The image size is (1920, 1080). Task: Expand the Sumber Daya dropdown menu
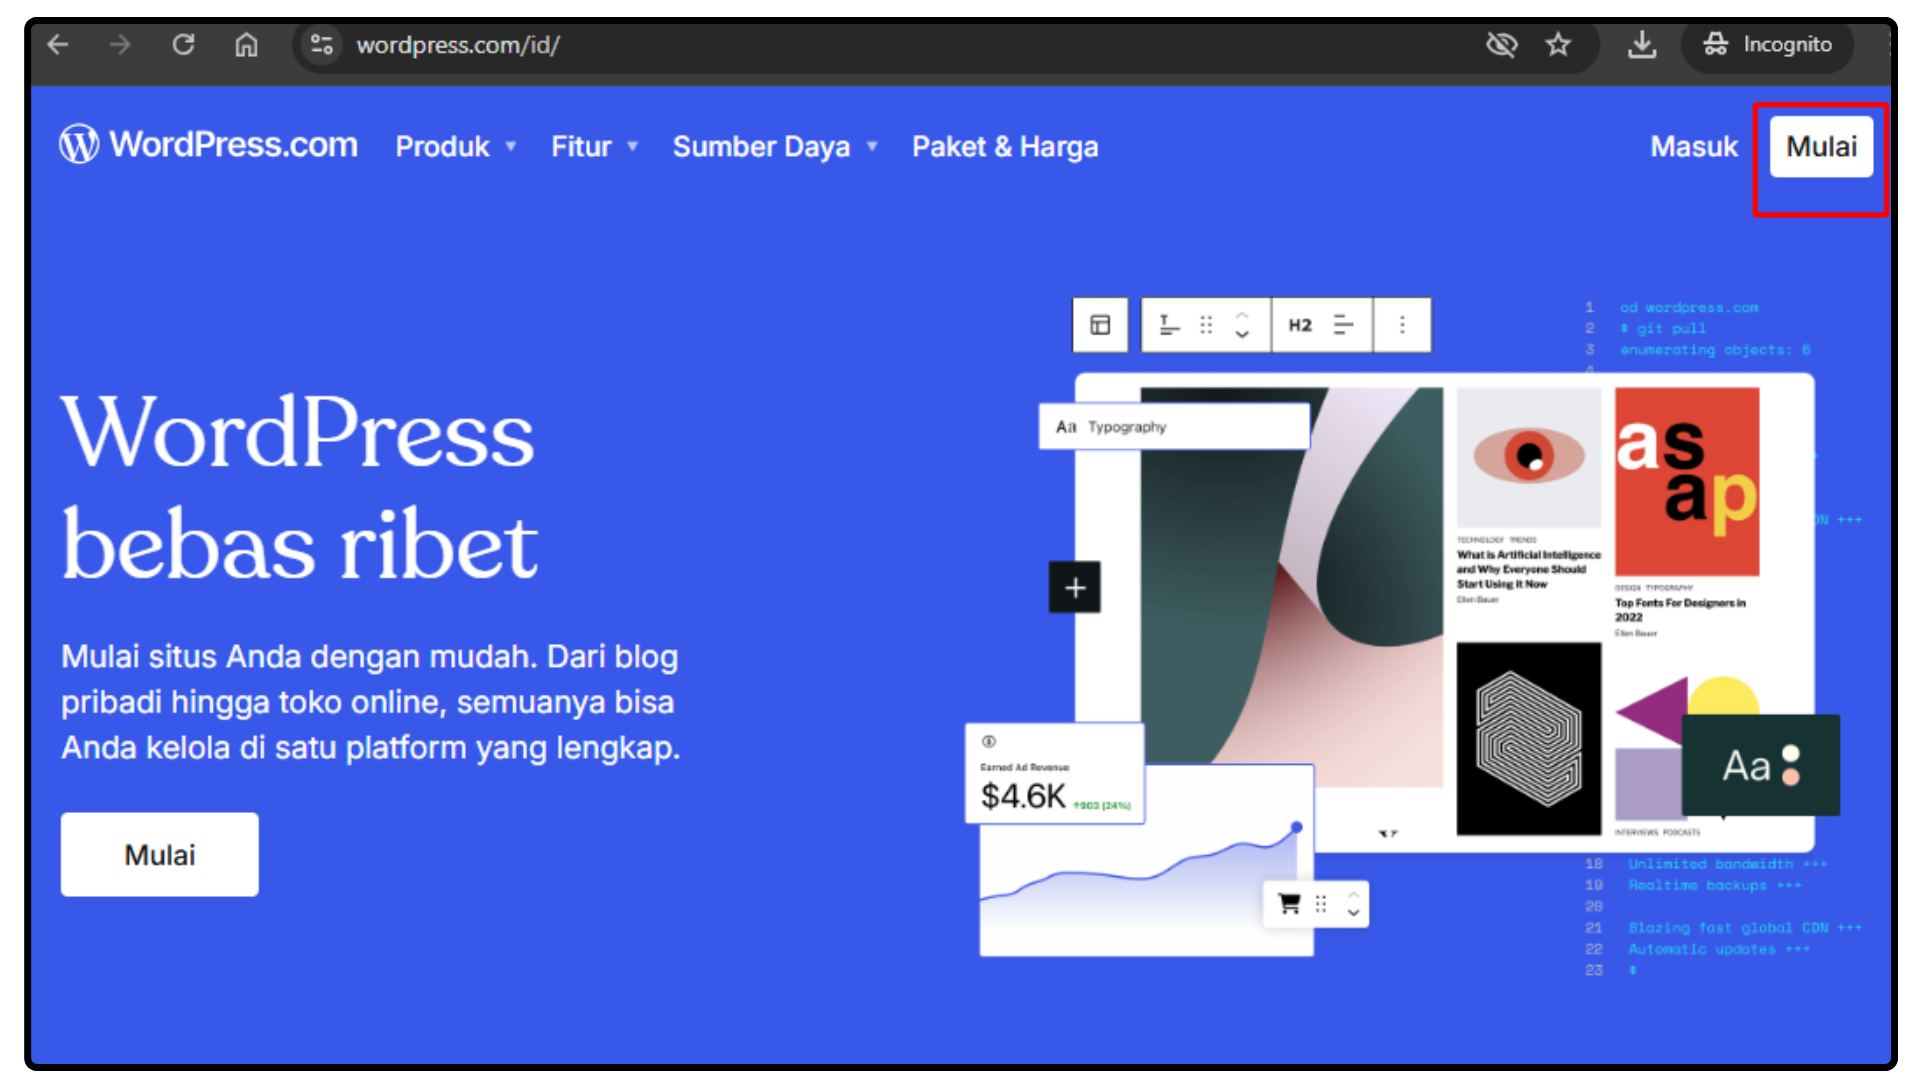point(775,147)
